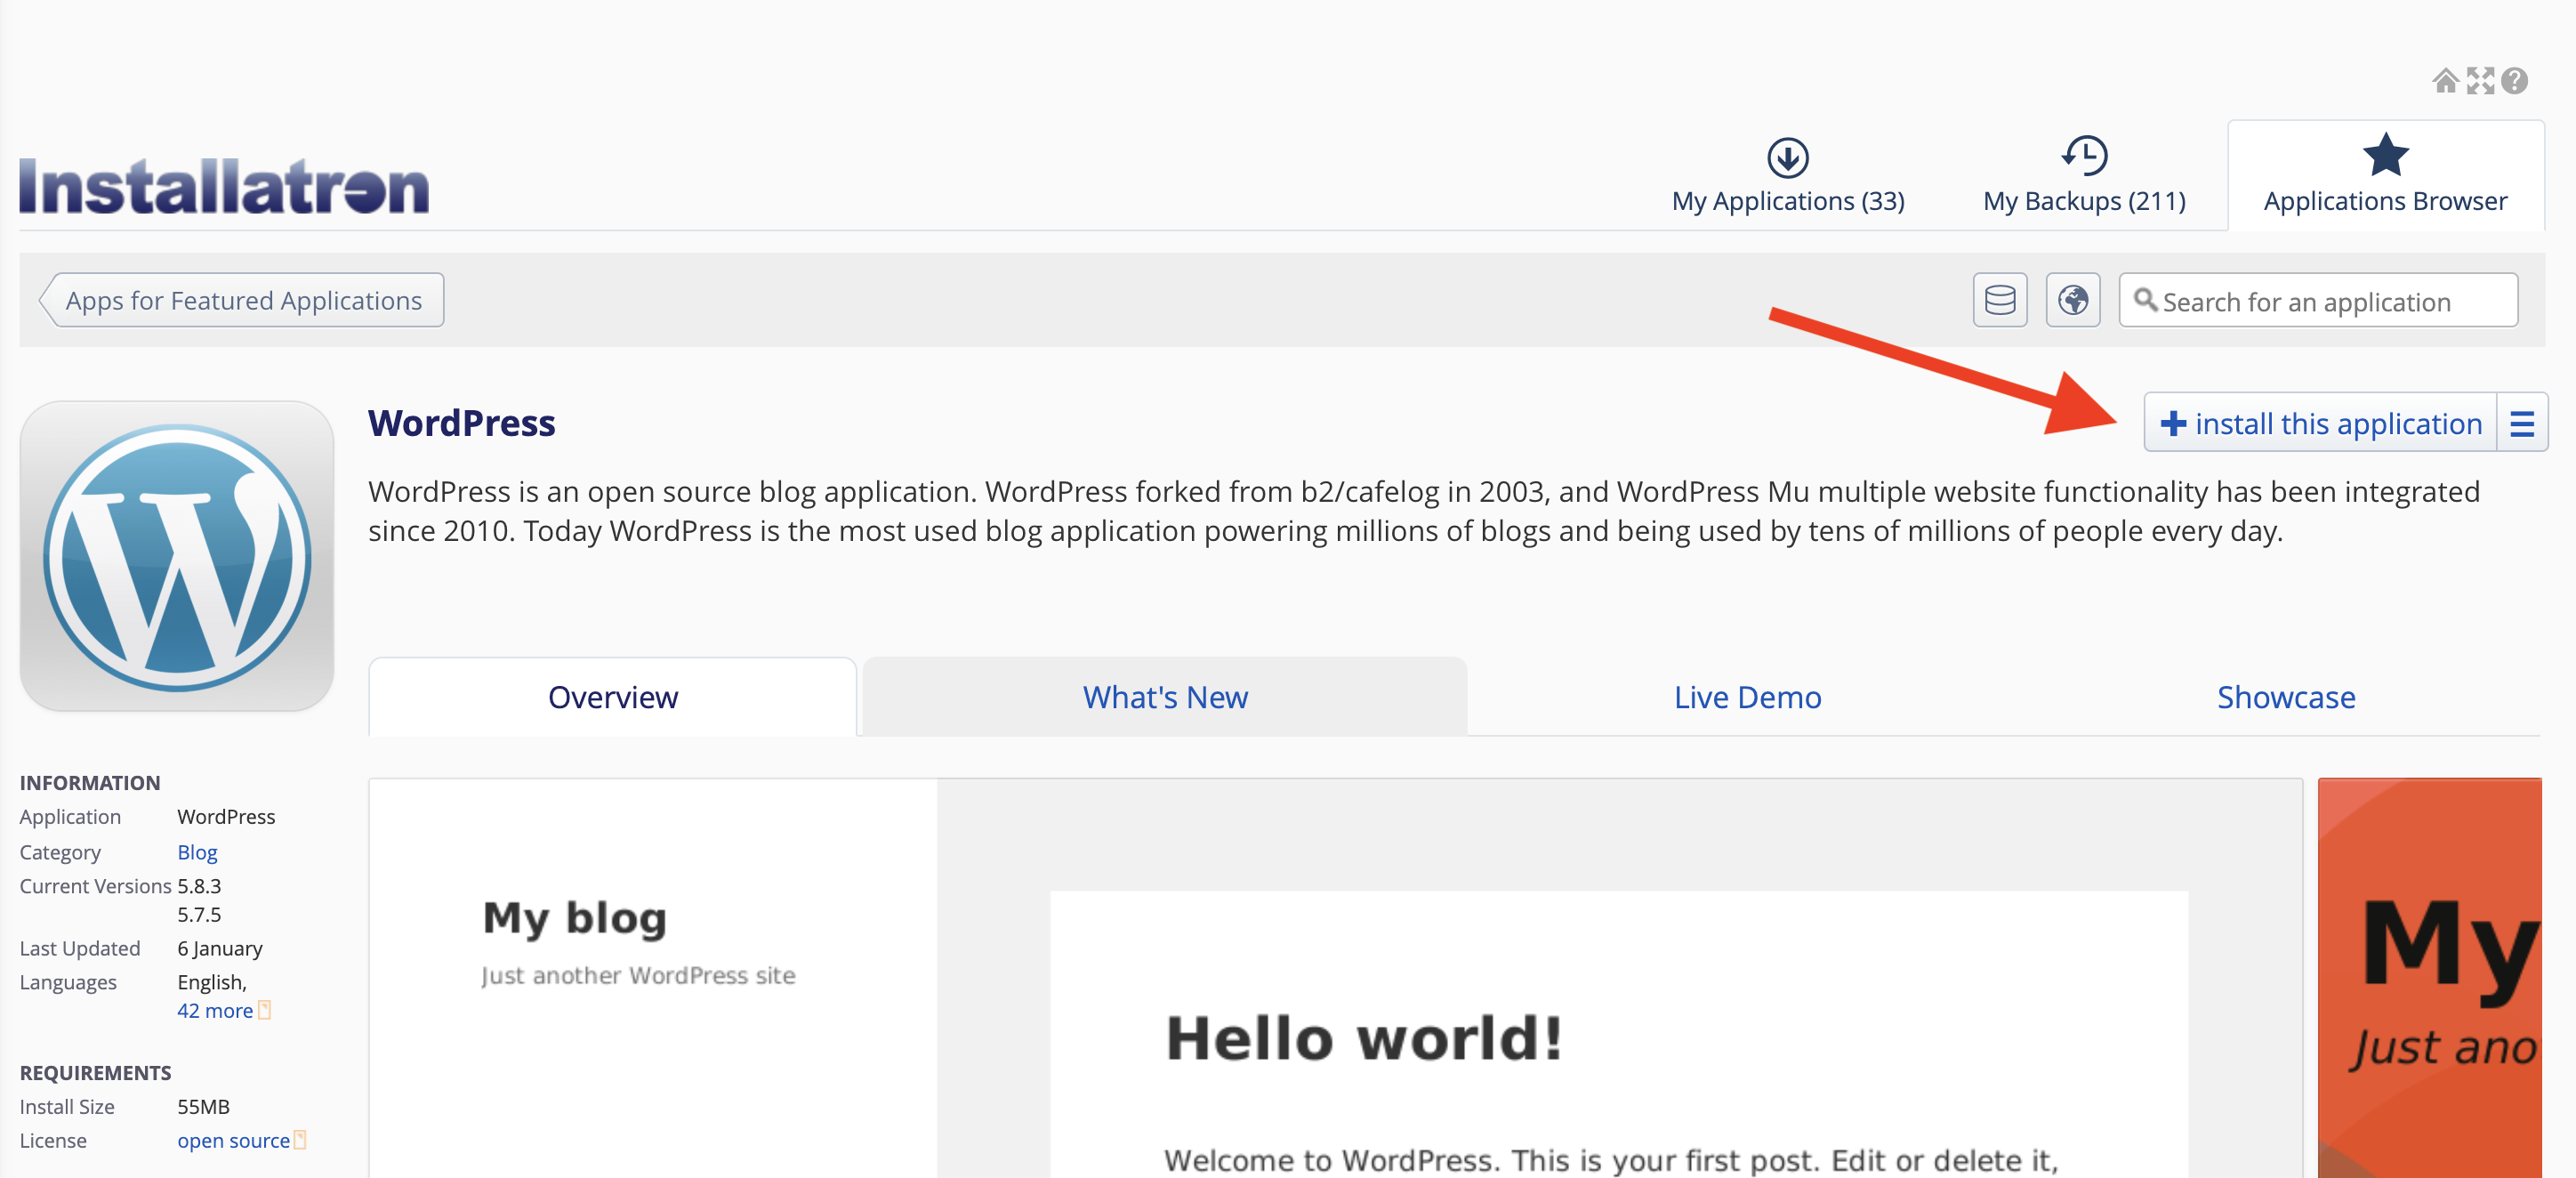Click the orange theme screenshot thumbnail

2430,978
